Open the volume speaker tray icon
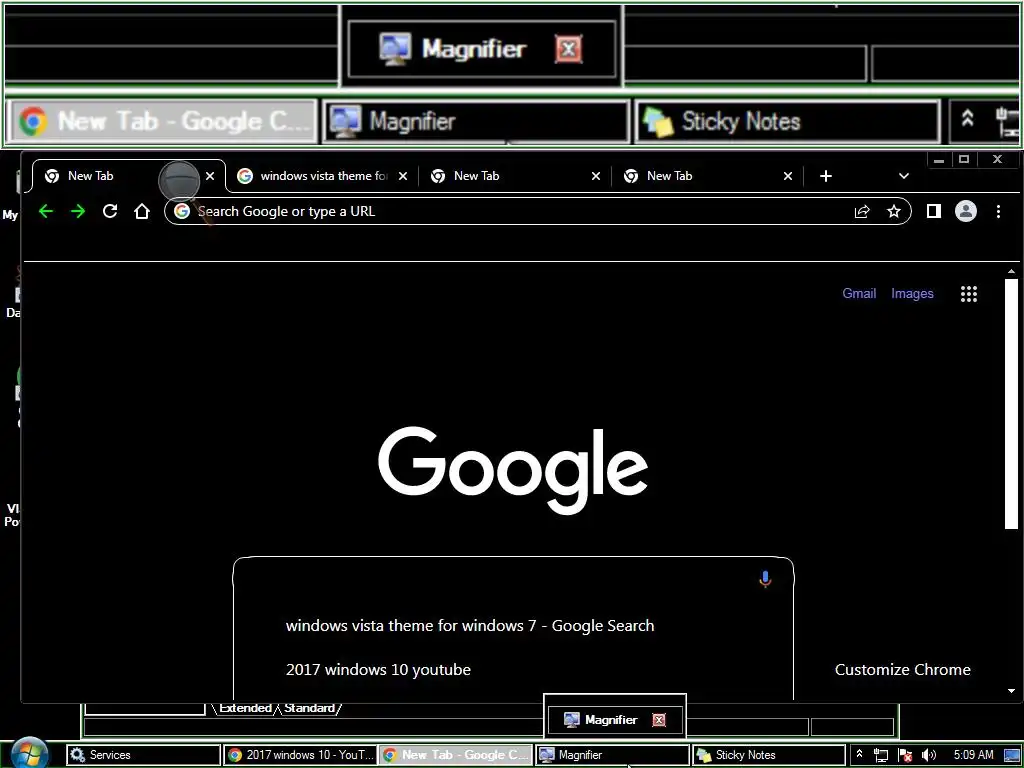This screenshot has height=768, width=1024. 929,755
